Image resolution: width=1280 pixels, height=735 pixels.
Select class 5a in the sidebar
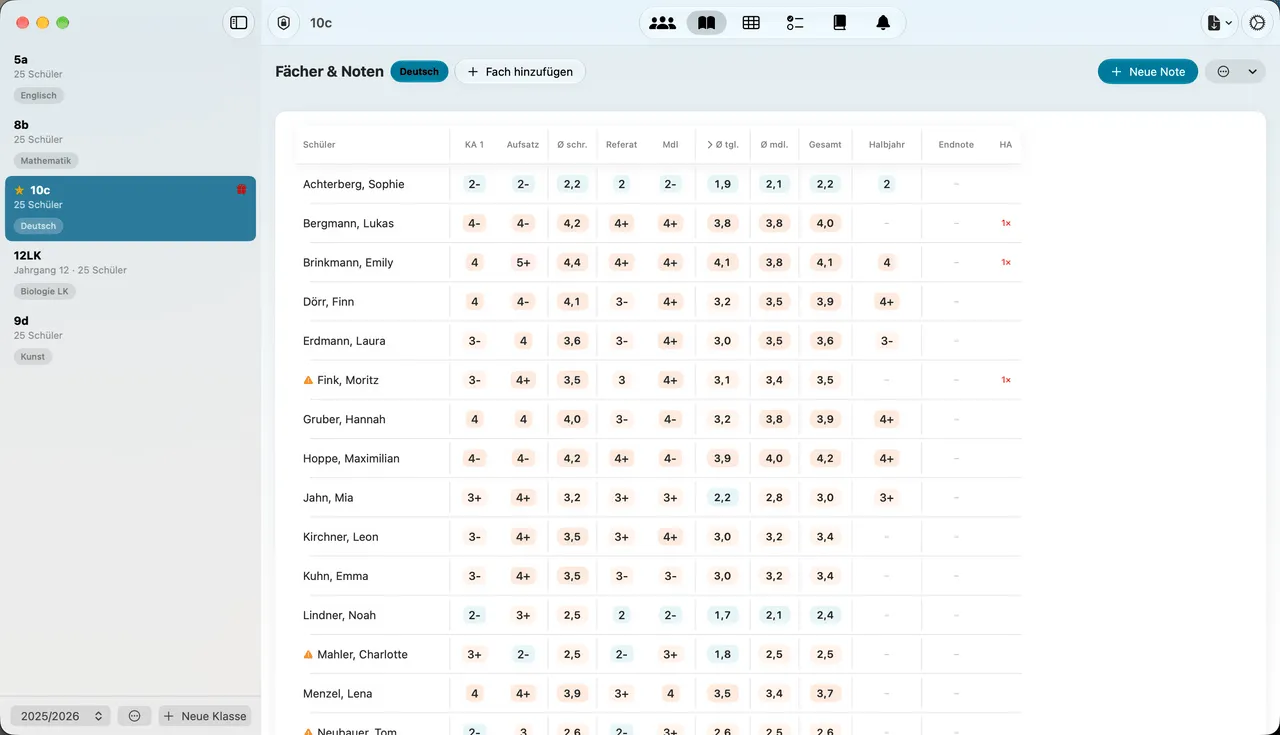(x=130, y=79)
